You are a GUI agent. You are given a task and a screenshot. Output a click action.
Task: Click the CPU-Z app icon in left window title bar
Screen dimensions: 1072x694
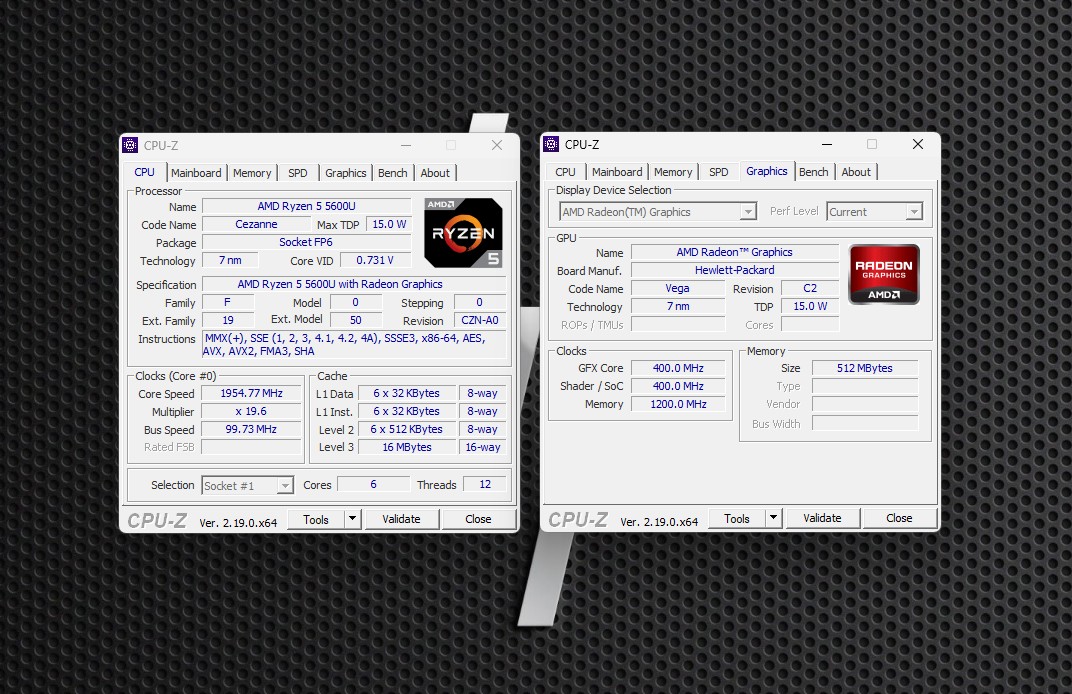pyautogui.click(x=130, y=145)
